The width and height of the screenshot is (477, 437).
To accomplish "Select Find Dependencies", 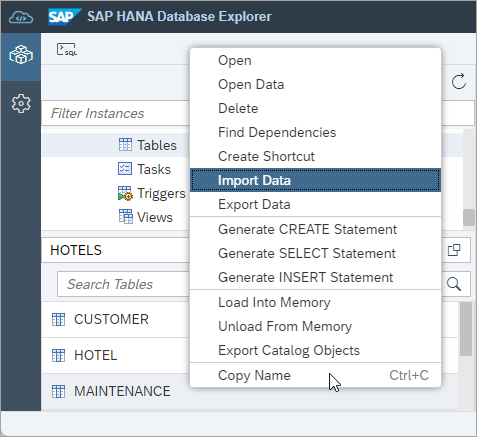I will 315,132.
